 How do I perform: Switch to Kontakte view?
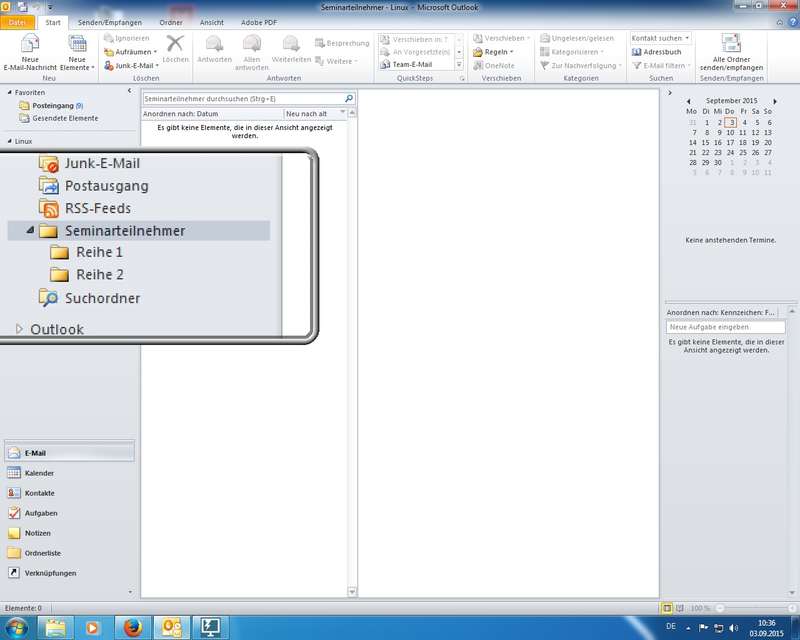click(39, 493)
